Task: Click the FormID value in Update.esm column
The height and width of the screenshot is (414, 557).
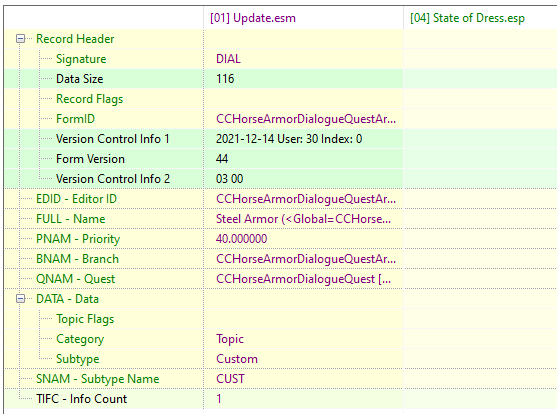Action: pyautogui.click(x=305, y=119)
